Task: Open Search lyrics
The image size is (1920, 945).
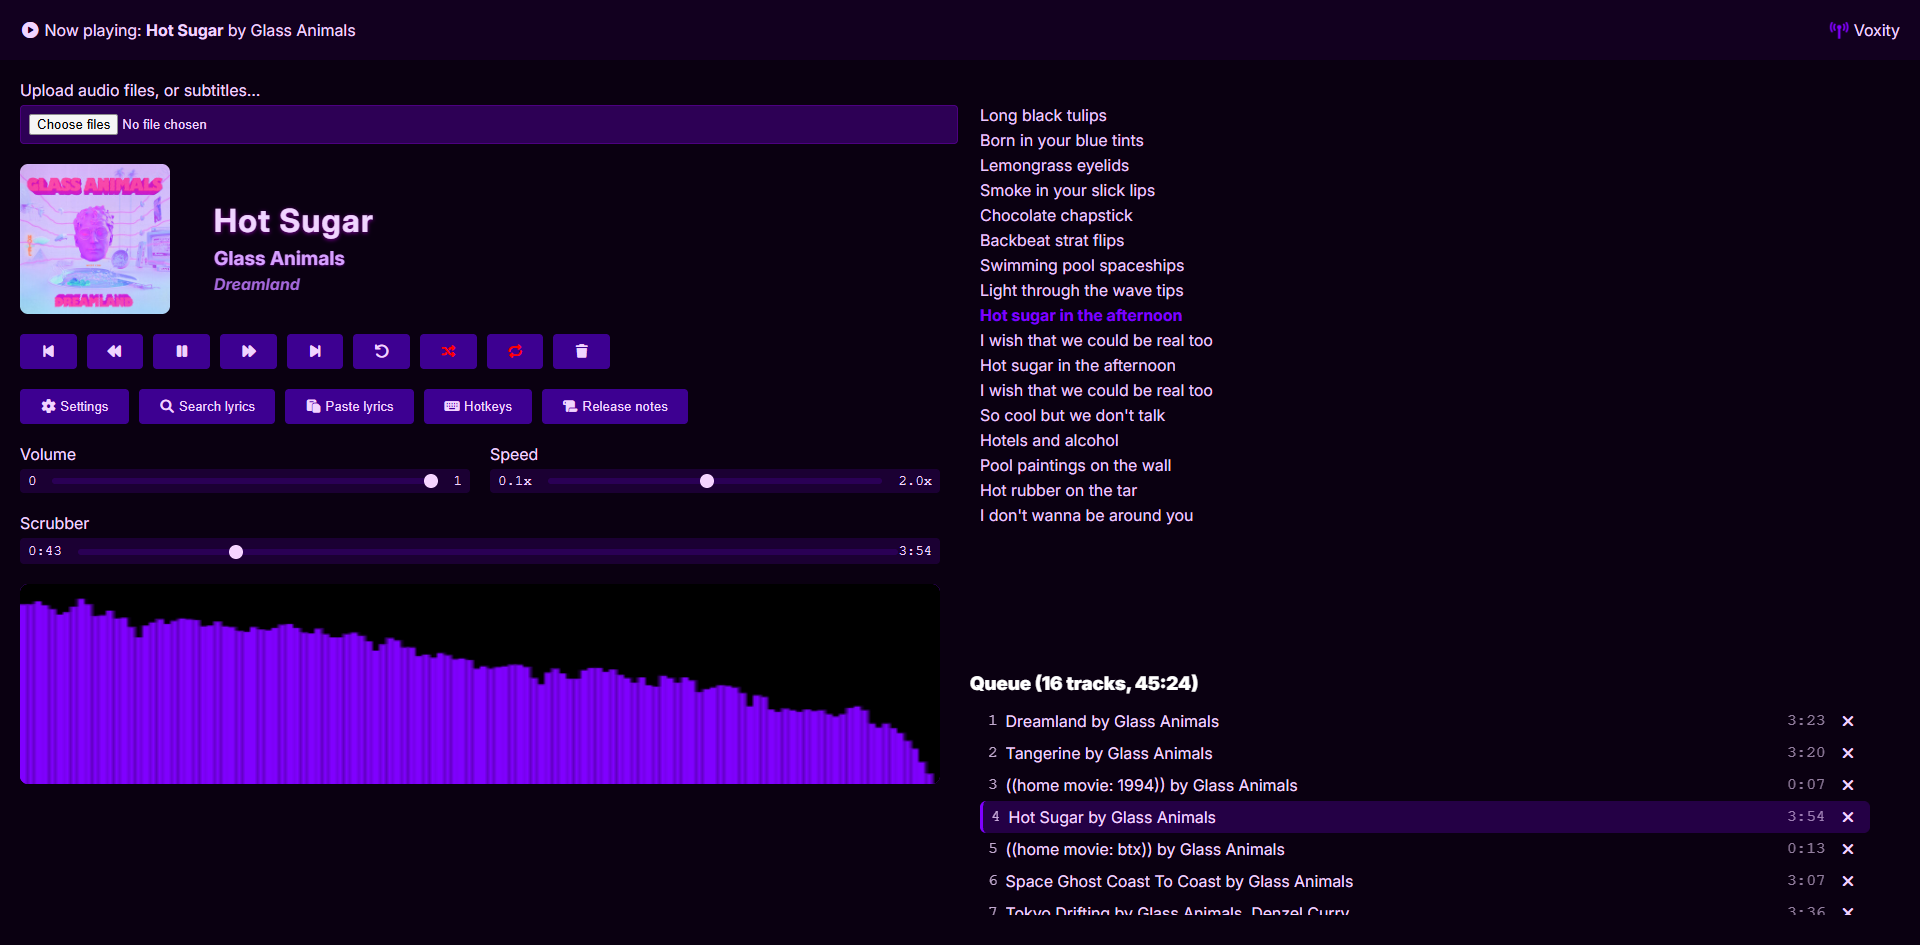Action: 207,406
